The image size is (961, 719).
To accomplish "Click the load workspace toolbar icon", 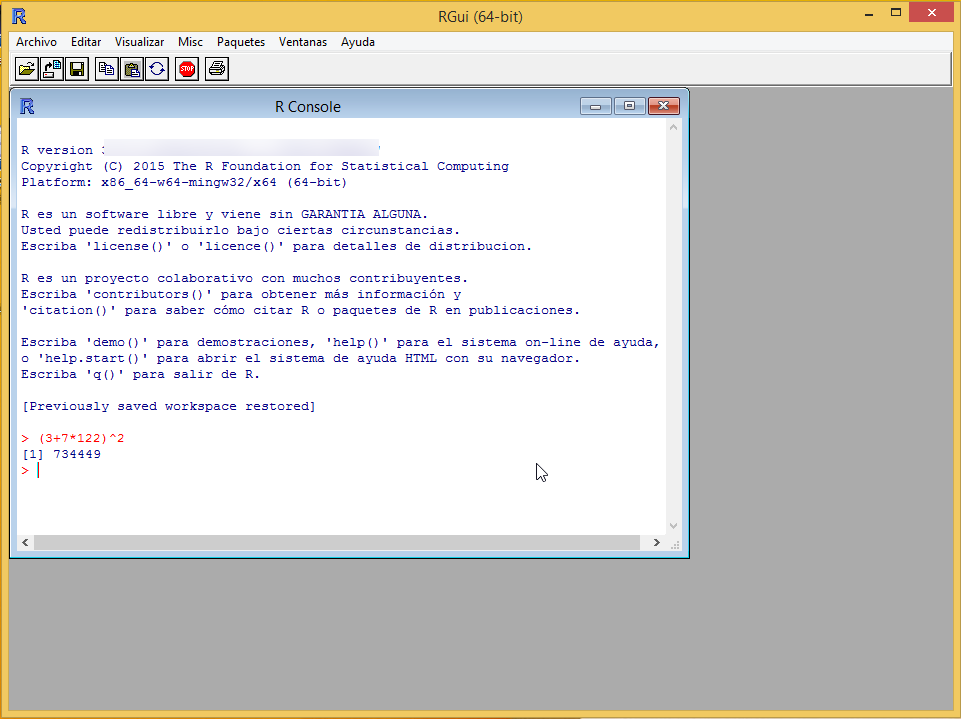I will 51,69.
